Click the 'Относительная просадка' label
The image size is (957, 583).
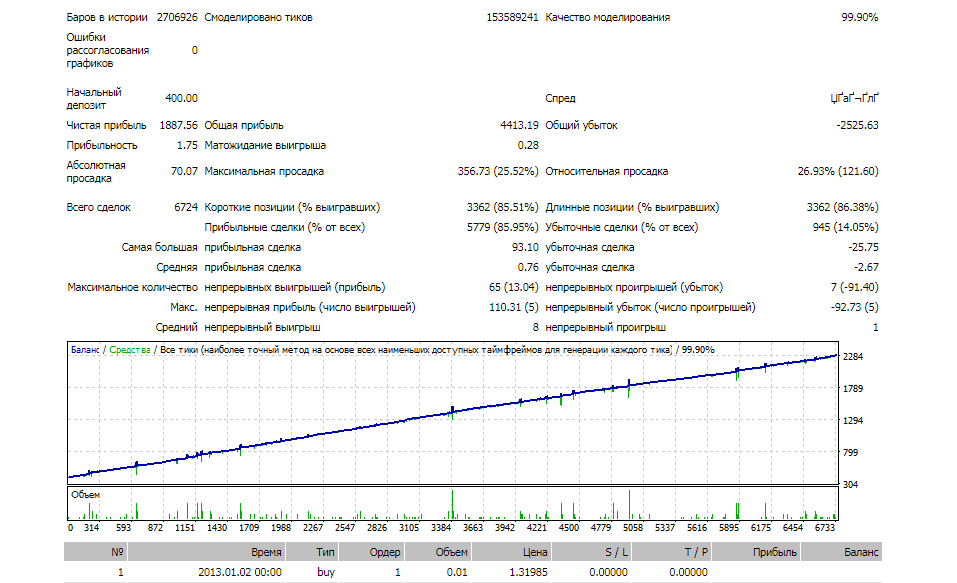point(607,171)
